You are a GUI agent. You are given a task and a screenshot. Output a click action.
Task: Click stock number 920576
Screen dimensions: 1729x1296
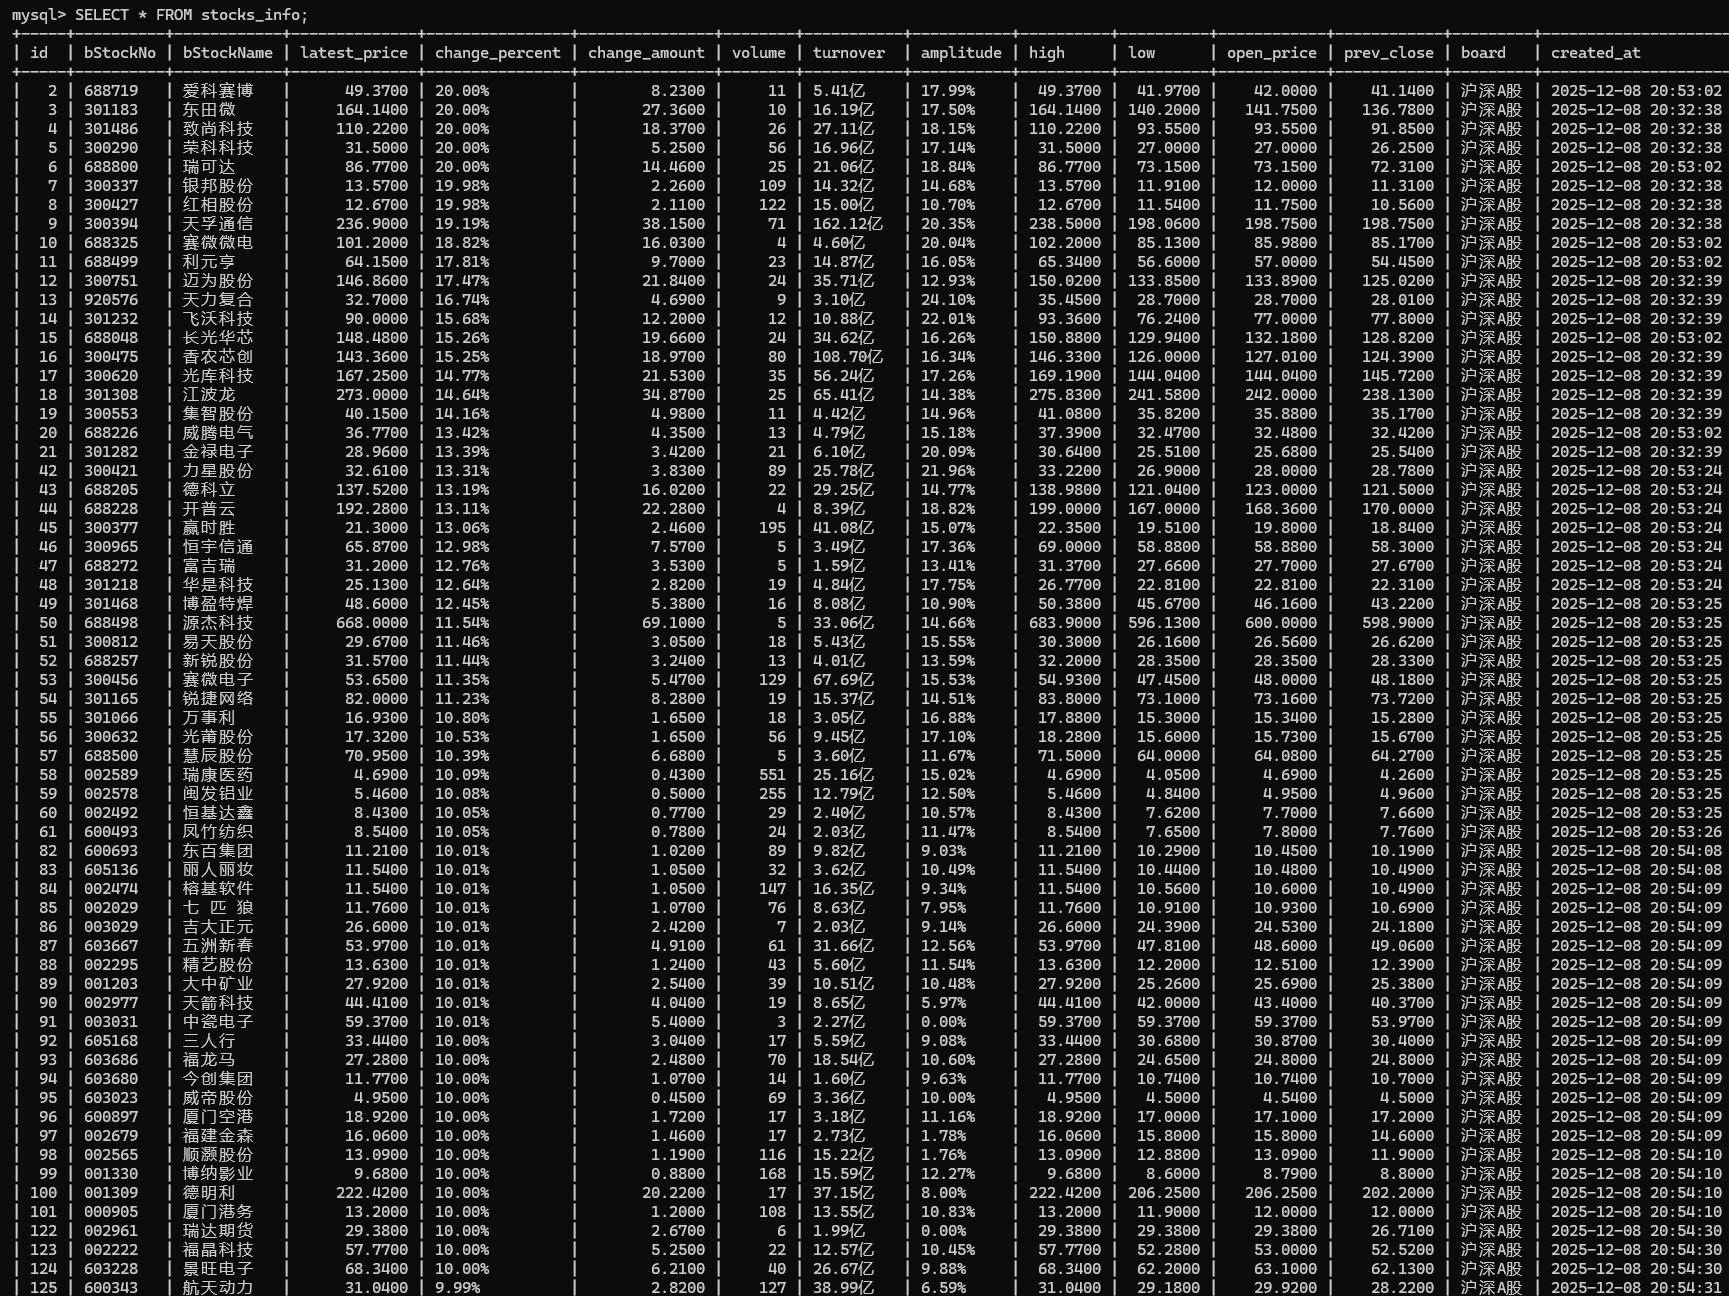point(111,300)
